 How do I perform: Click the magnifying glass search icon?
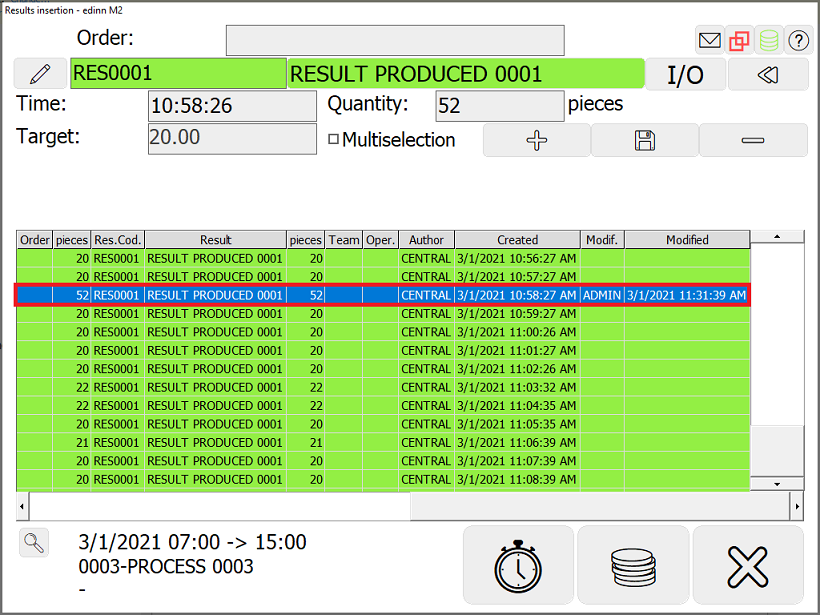pos(34,543)
